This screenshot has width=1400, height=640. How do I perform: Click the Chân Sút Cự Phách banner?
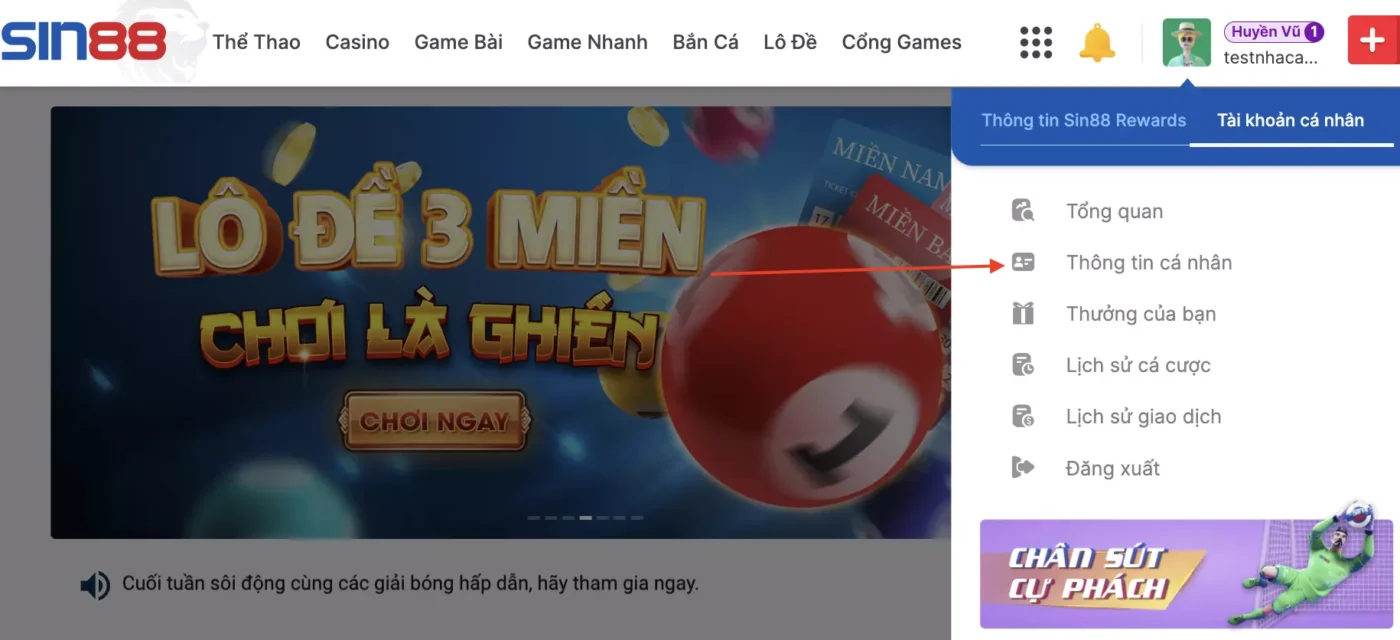click(x=1185, y=574)
